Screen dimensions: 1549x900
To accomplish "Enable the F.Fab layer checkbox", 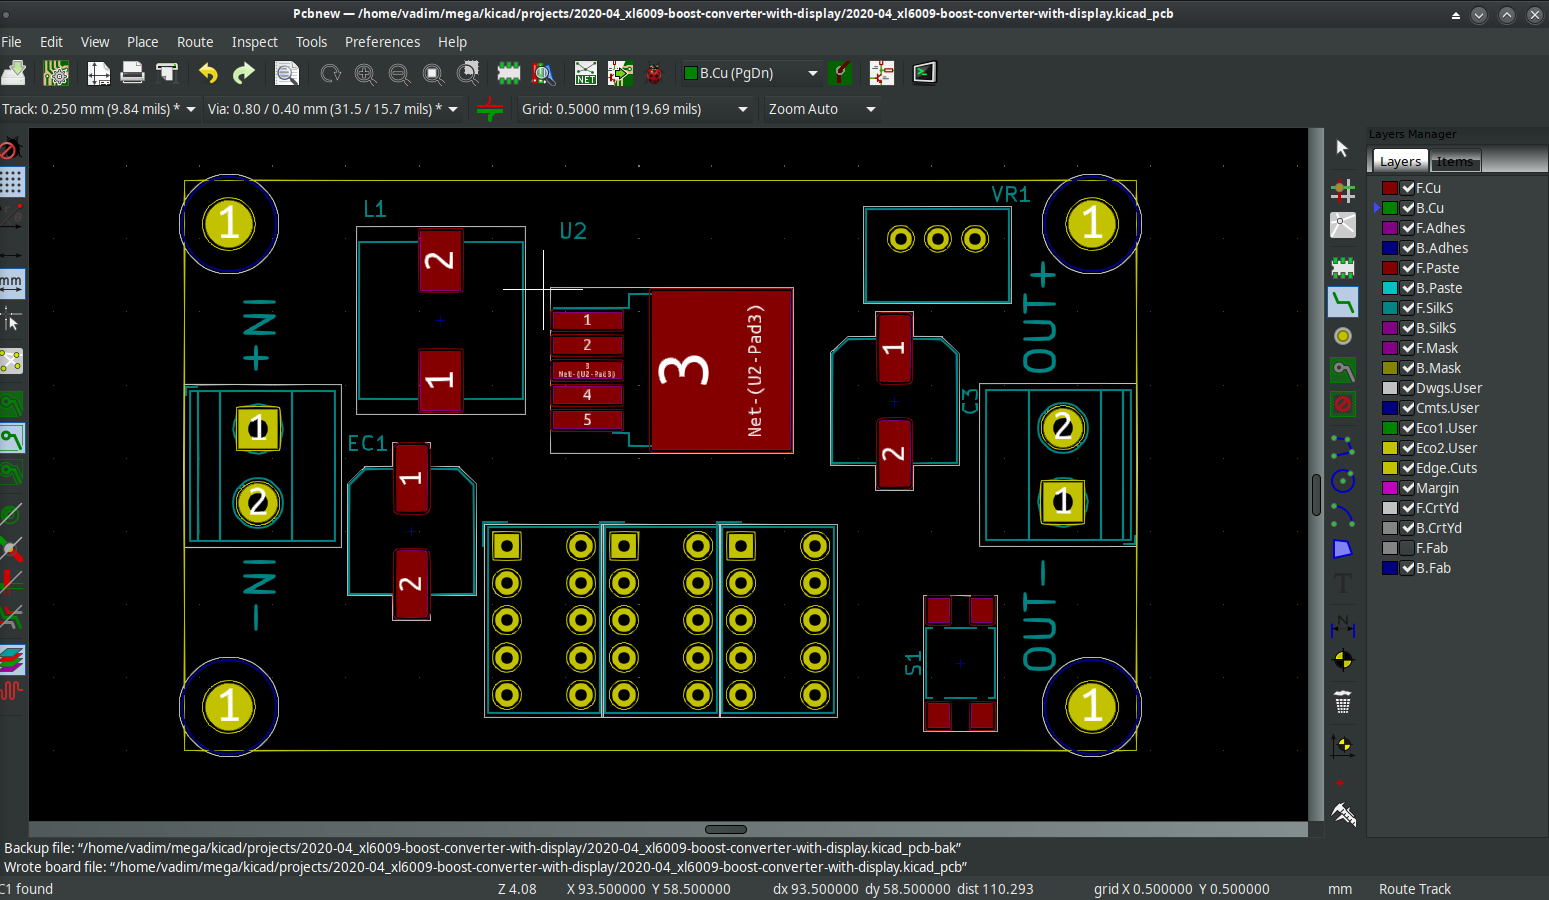I will pos(1408,548).
